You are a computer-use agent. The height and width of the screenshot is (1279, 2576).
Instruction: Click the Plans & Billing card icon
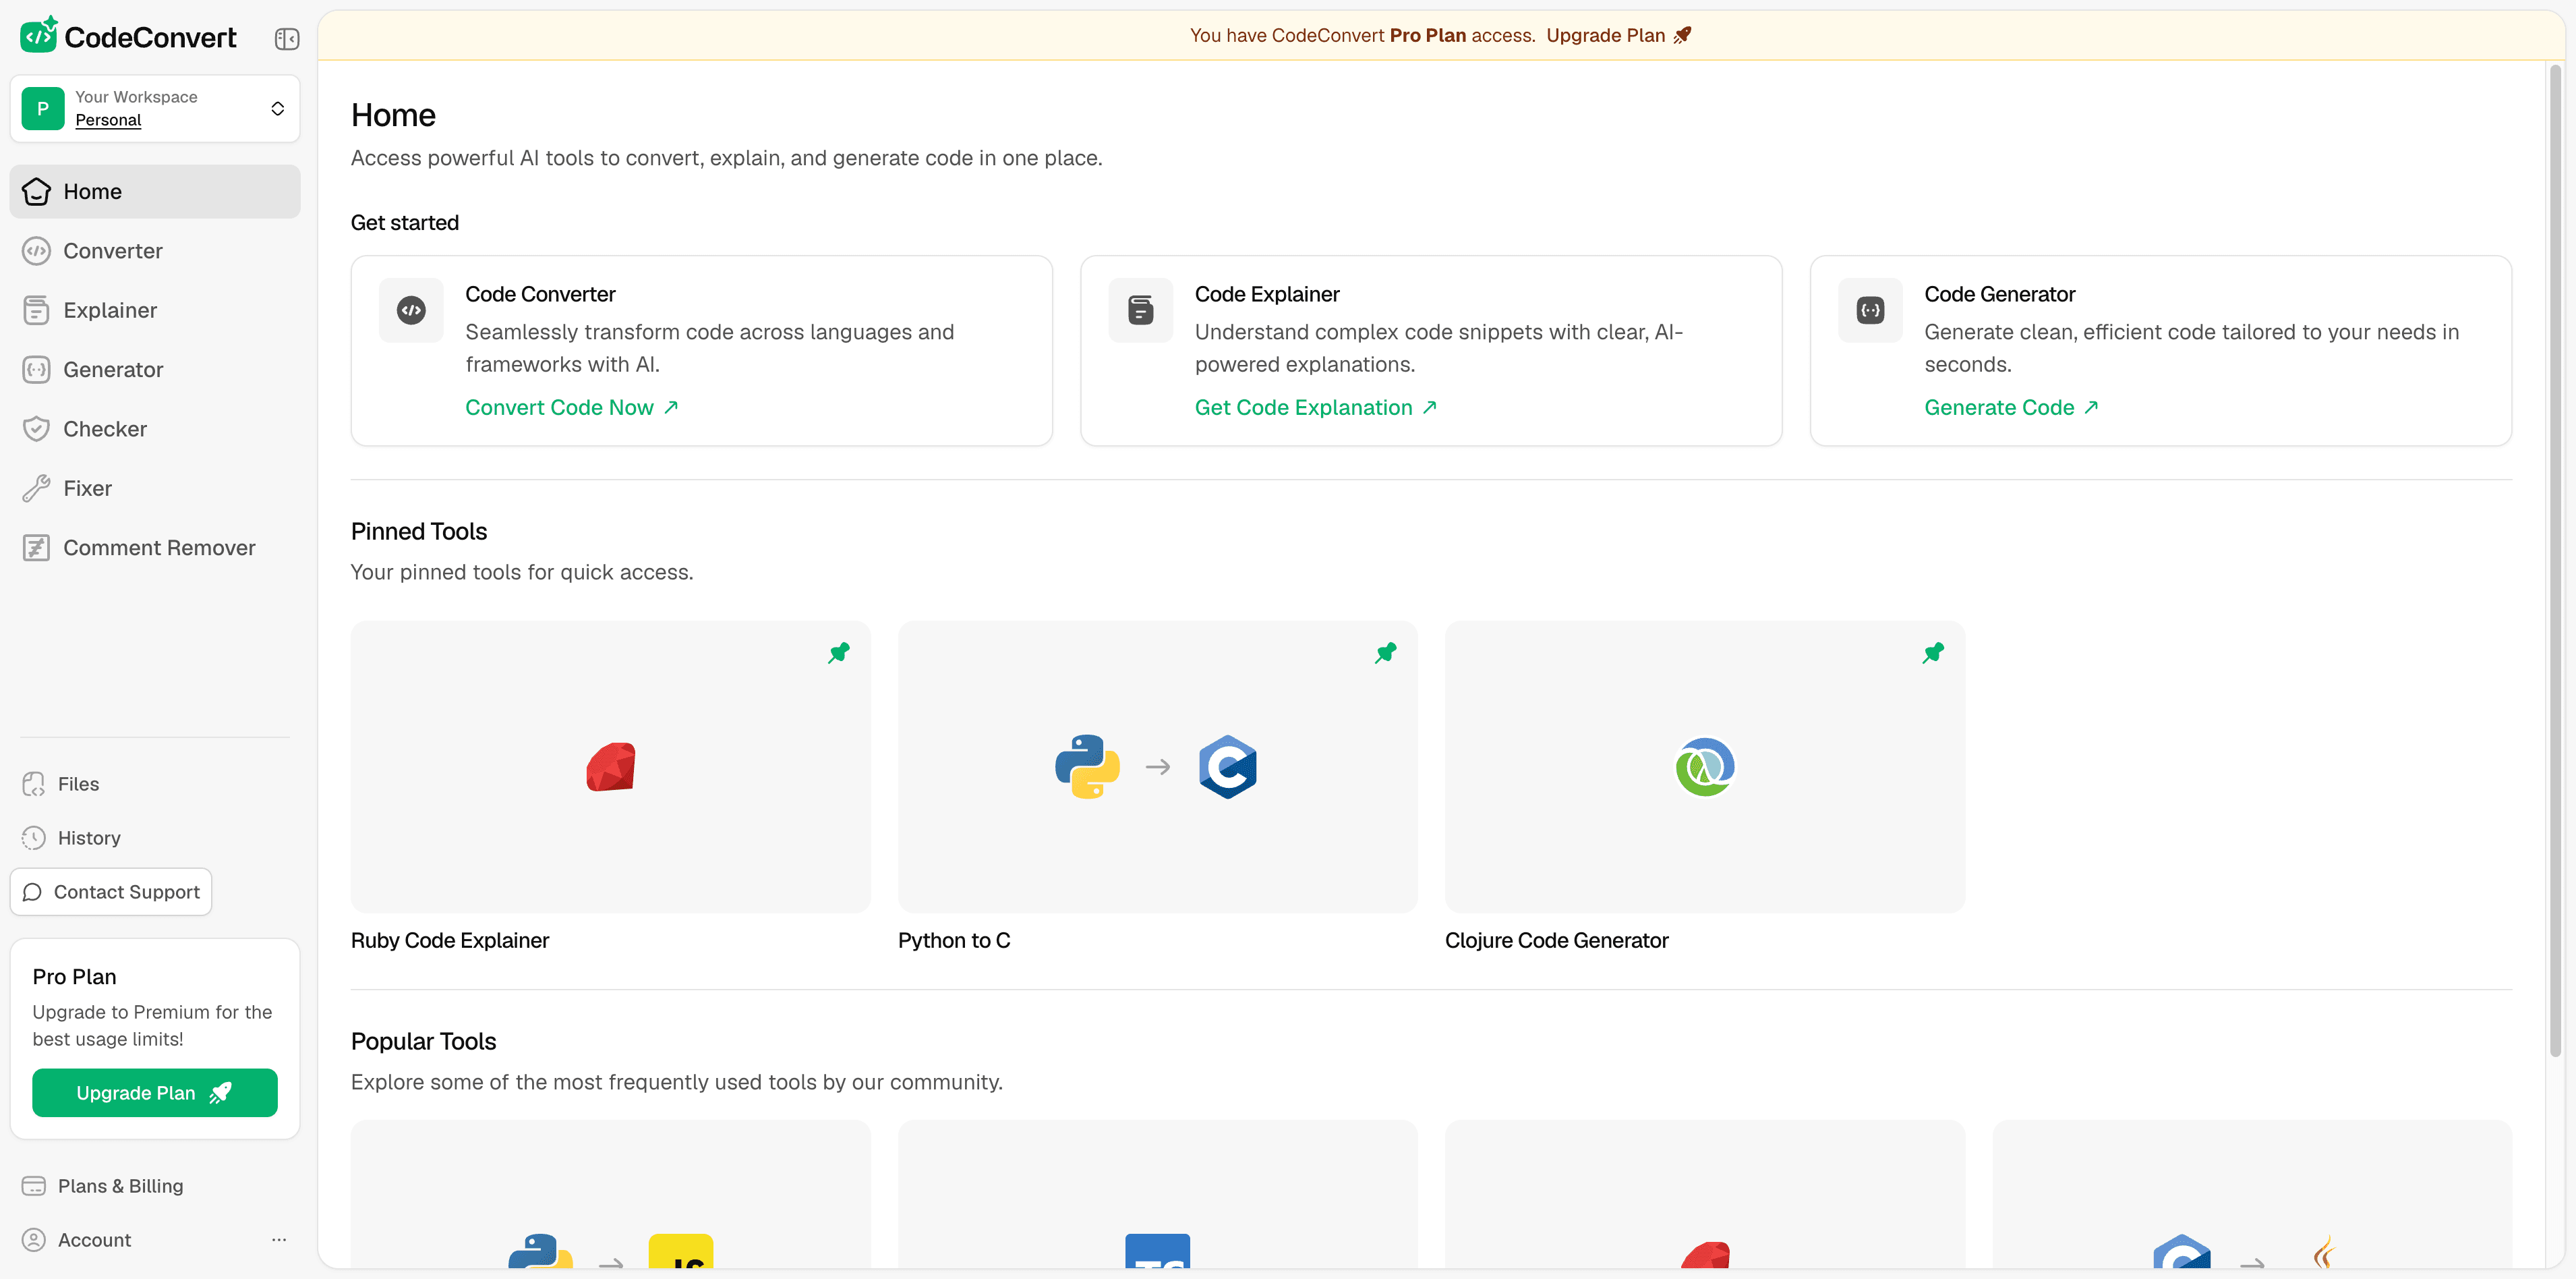tap(34, 1186)
